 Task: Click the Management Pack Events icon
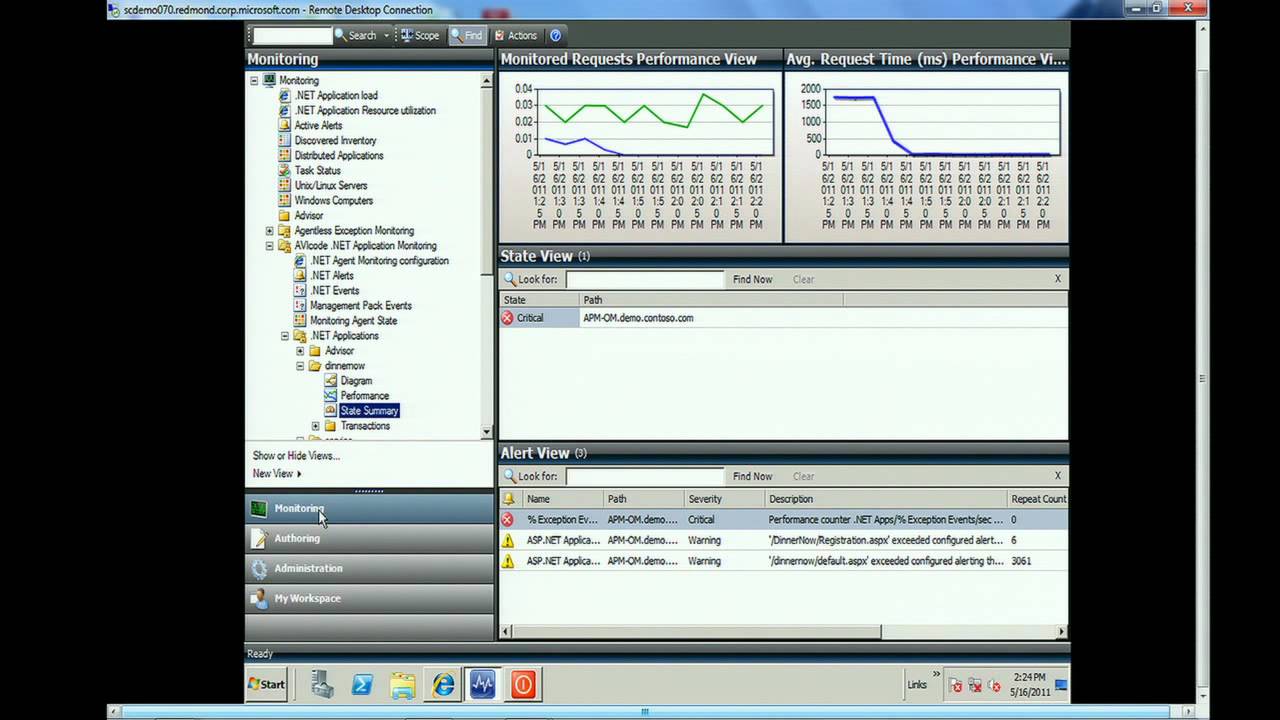click(300, 305)
